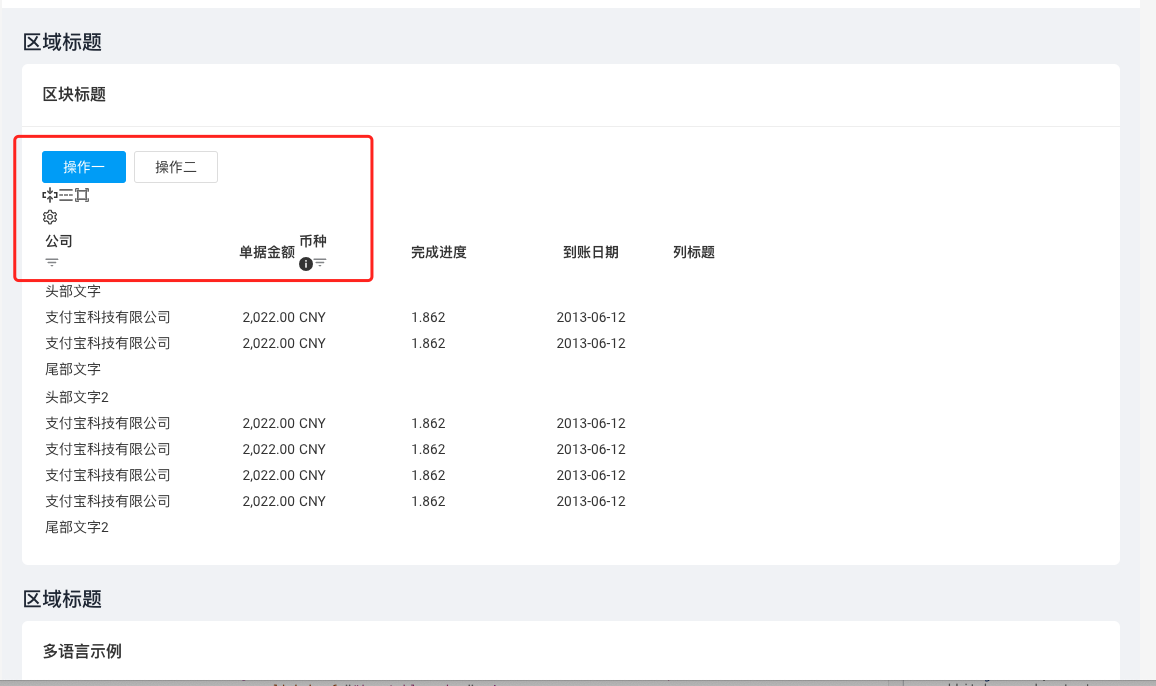Click the density icon left of the list icon
Image resolution: width=1156 pixels, height=686 pixels.
[x=52, y=195]
